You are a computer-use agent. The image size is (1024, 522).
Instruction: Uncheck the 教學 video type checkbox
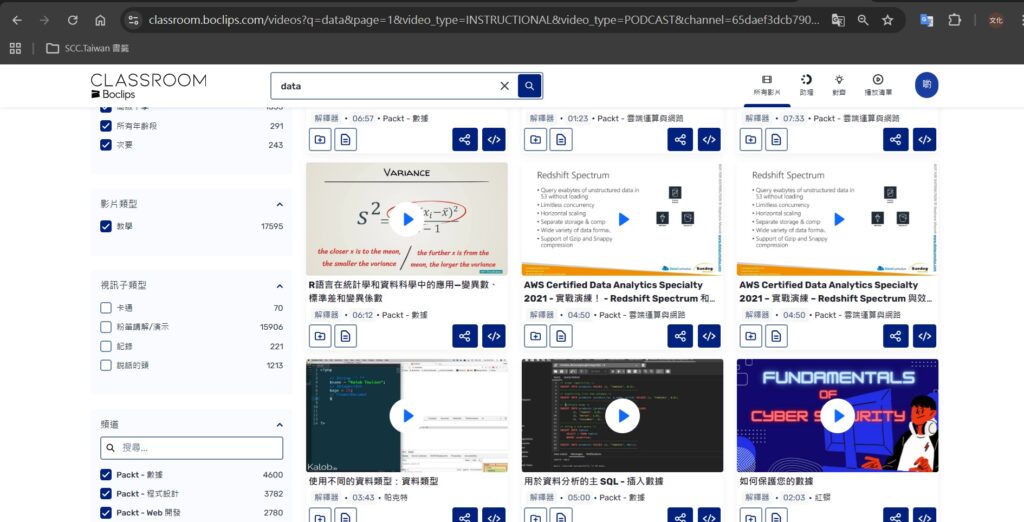106,226
